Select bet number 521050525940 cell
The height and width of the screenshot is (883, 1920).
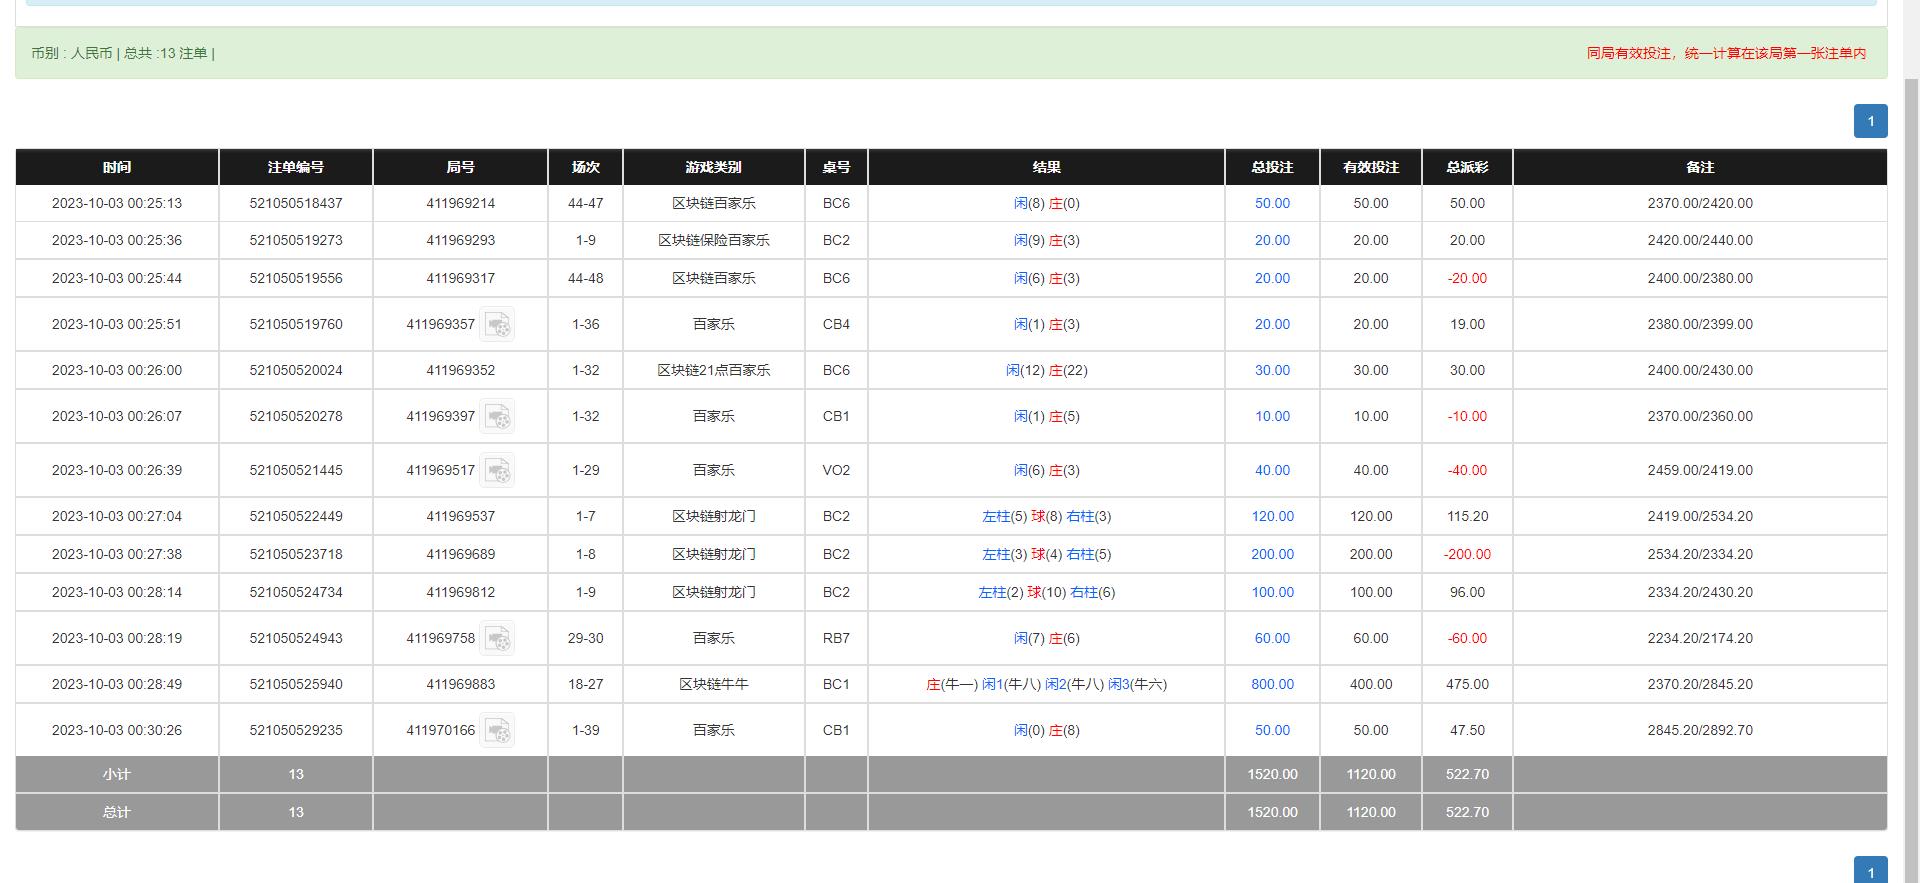click(296, 684)
